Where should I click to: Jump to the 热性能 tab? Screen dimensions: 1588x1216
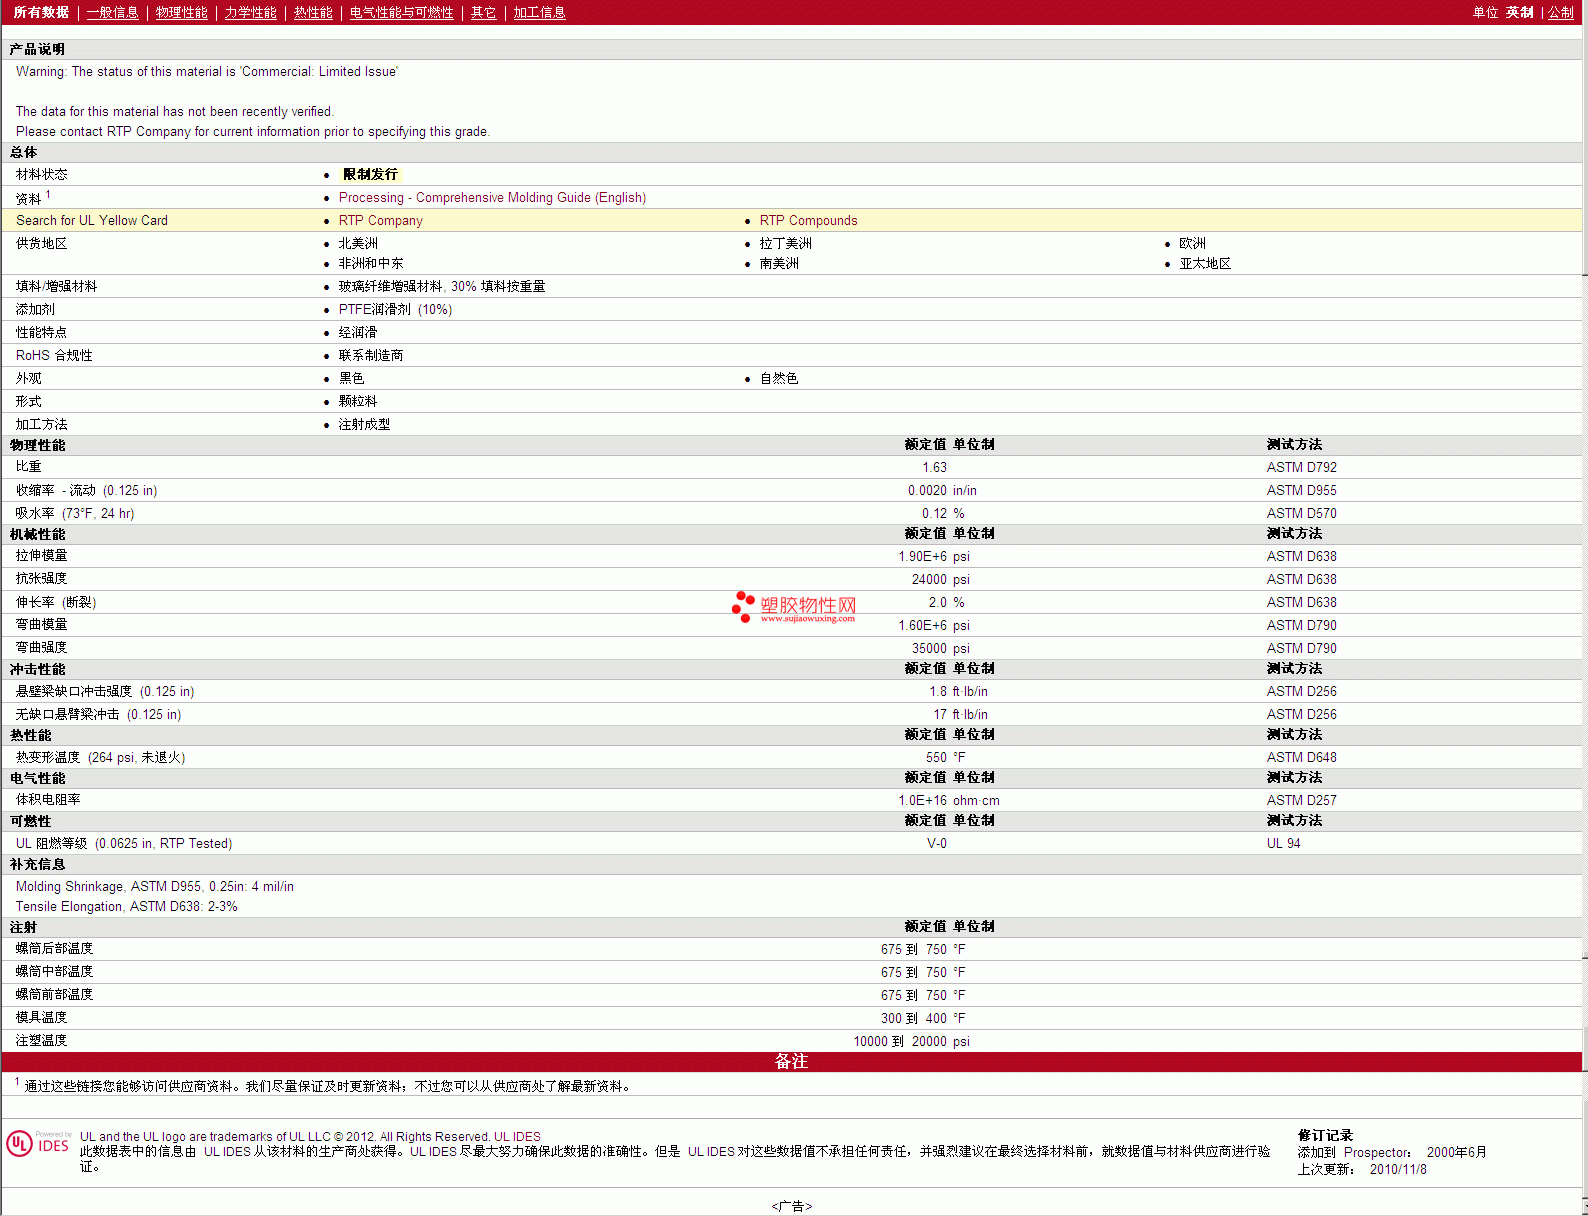pyautogui.click(x=313, y=13)
